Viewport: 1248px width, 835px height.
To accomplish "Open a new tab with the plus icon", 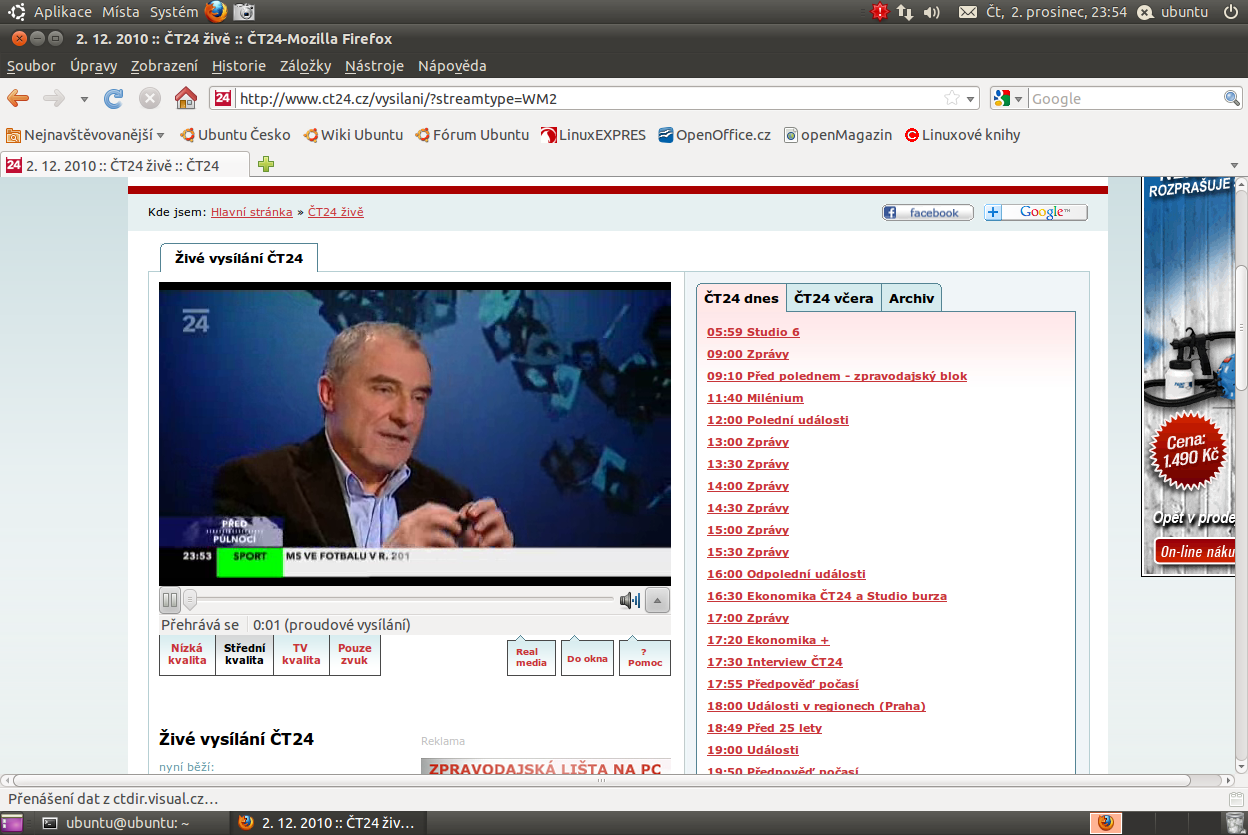I will tap(265, 164).
